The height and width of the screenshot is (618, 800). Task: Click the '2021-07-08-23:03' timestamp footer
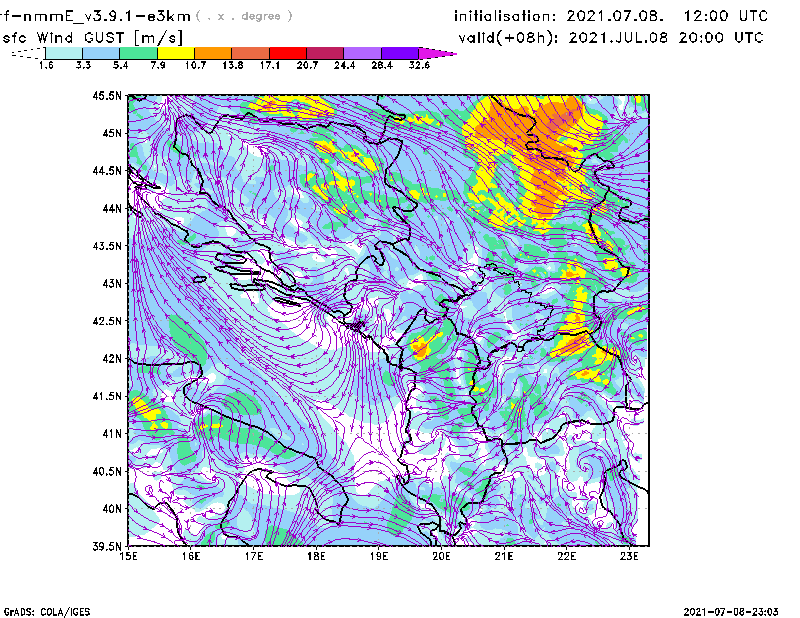coord(731,612)
